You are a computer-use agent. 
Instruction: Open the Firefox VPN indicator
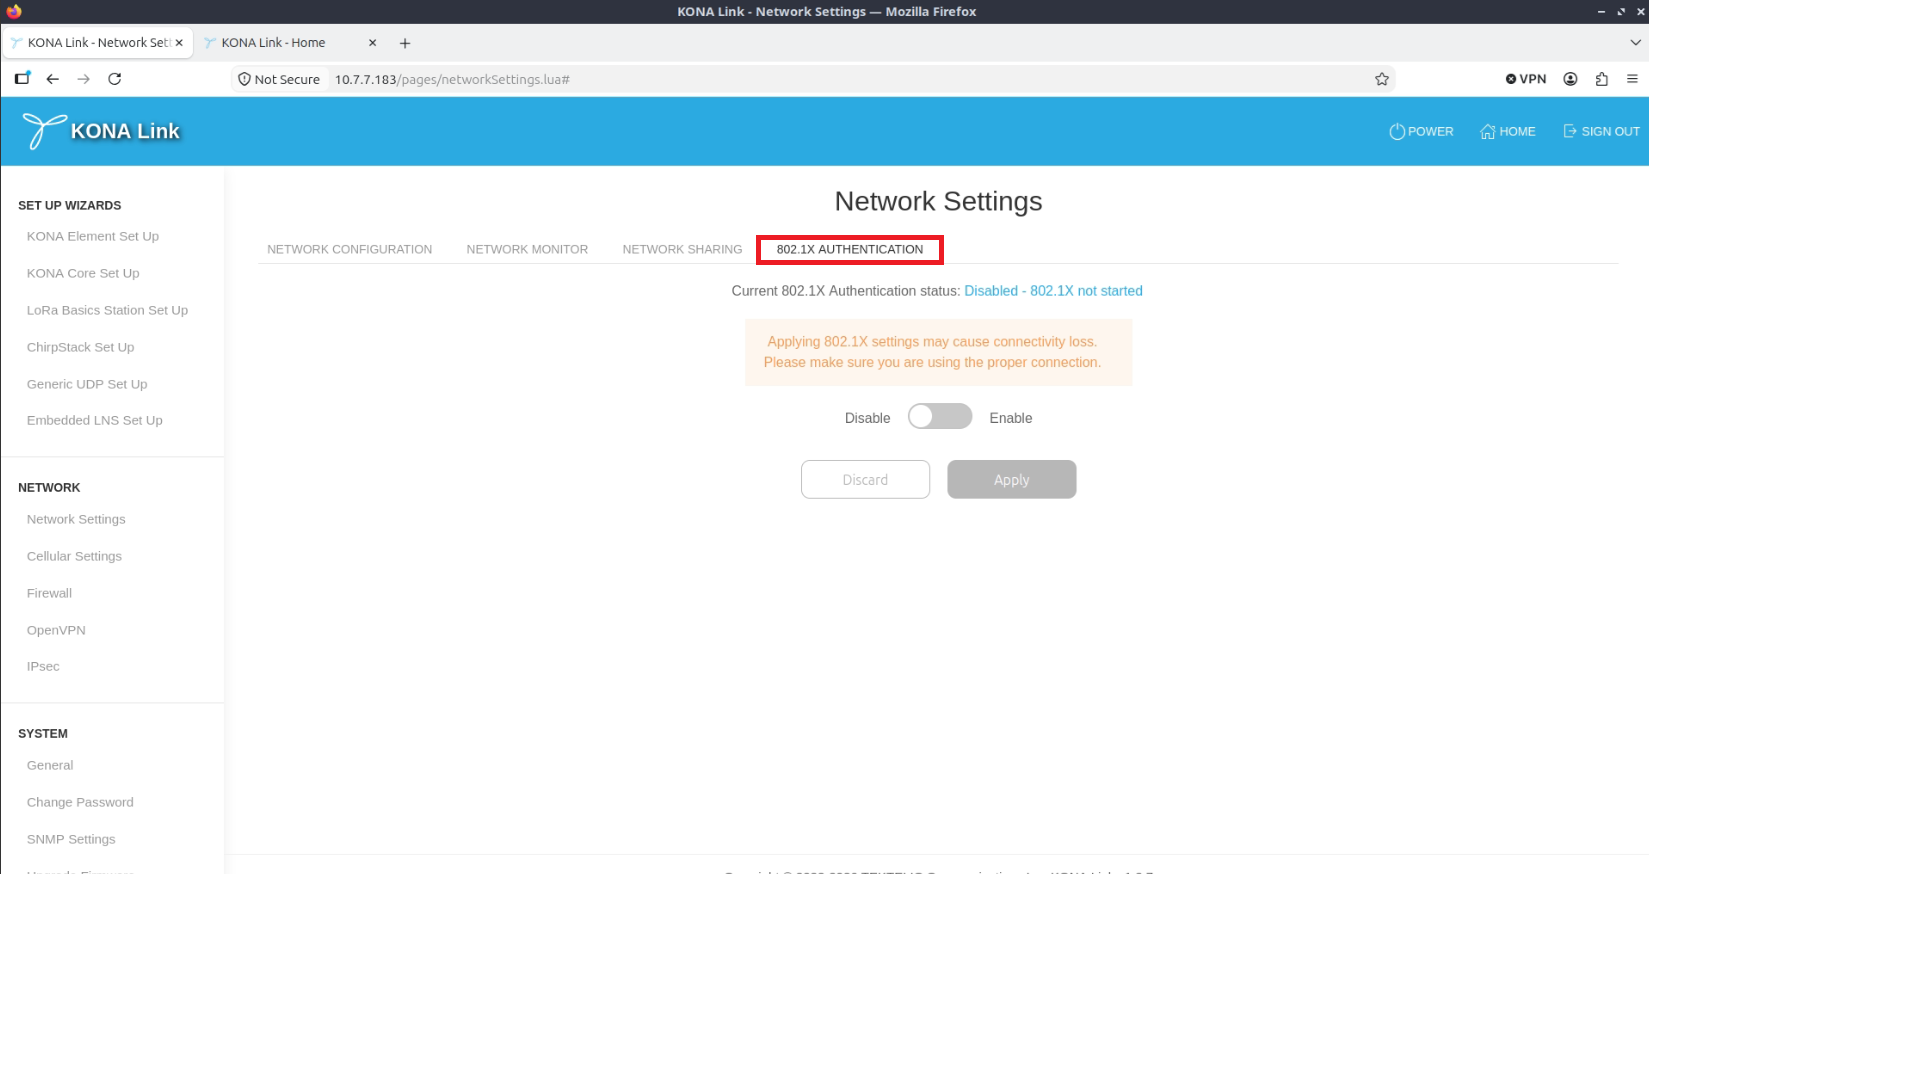pyautogui.click(x=1526, y=79)
